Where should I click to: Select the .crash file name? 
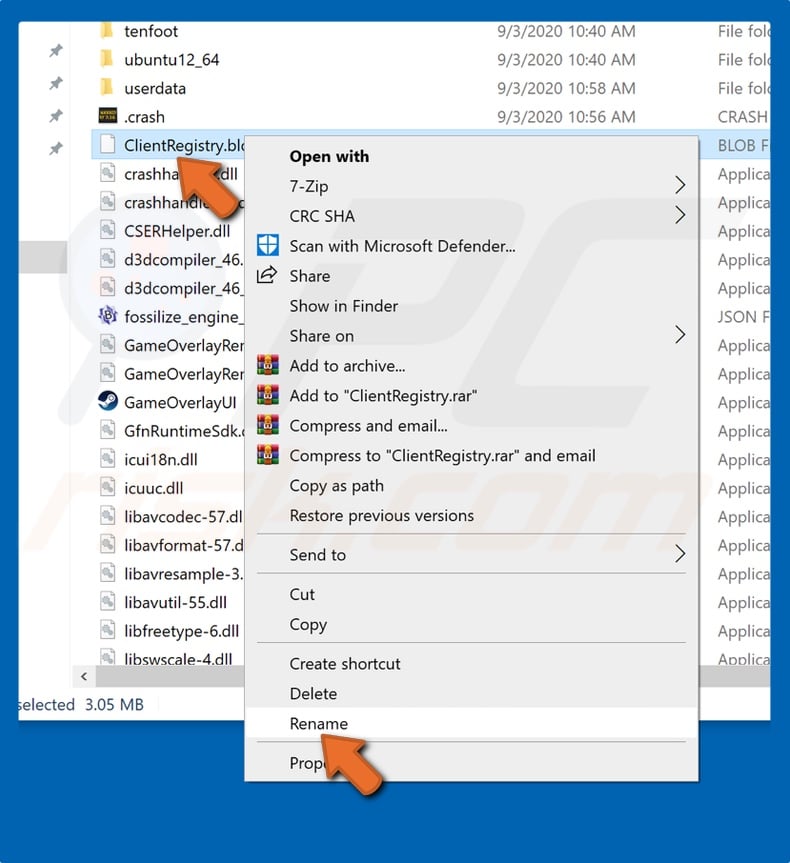point(144,117)
